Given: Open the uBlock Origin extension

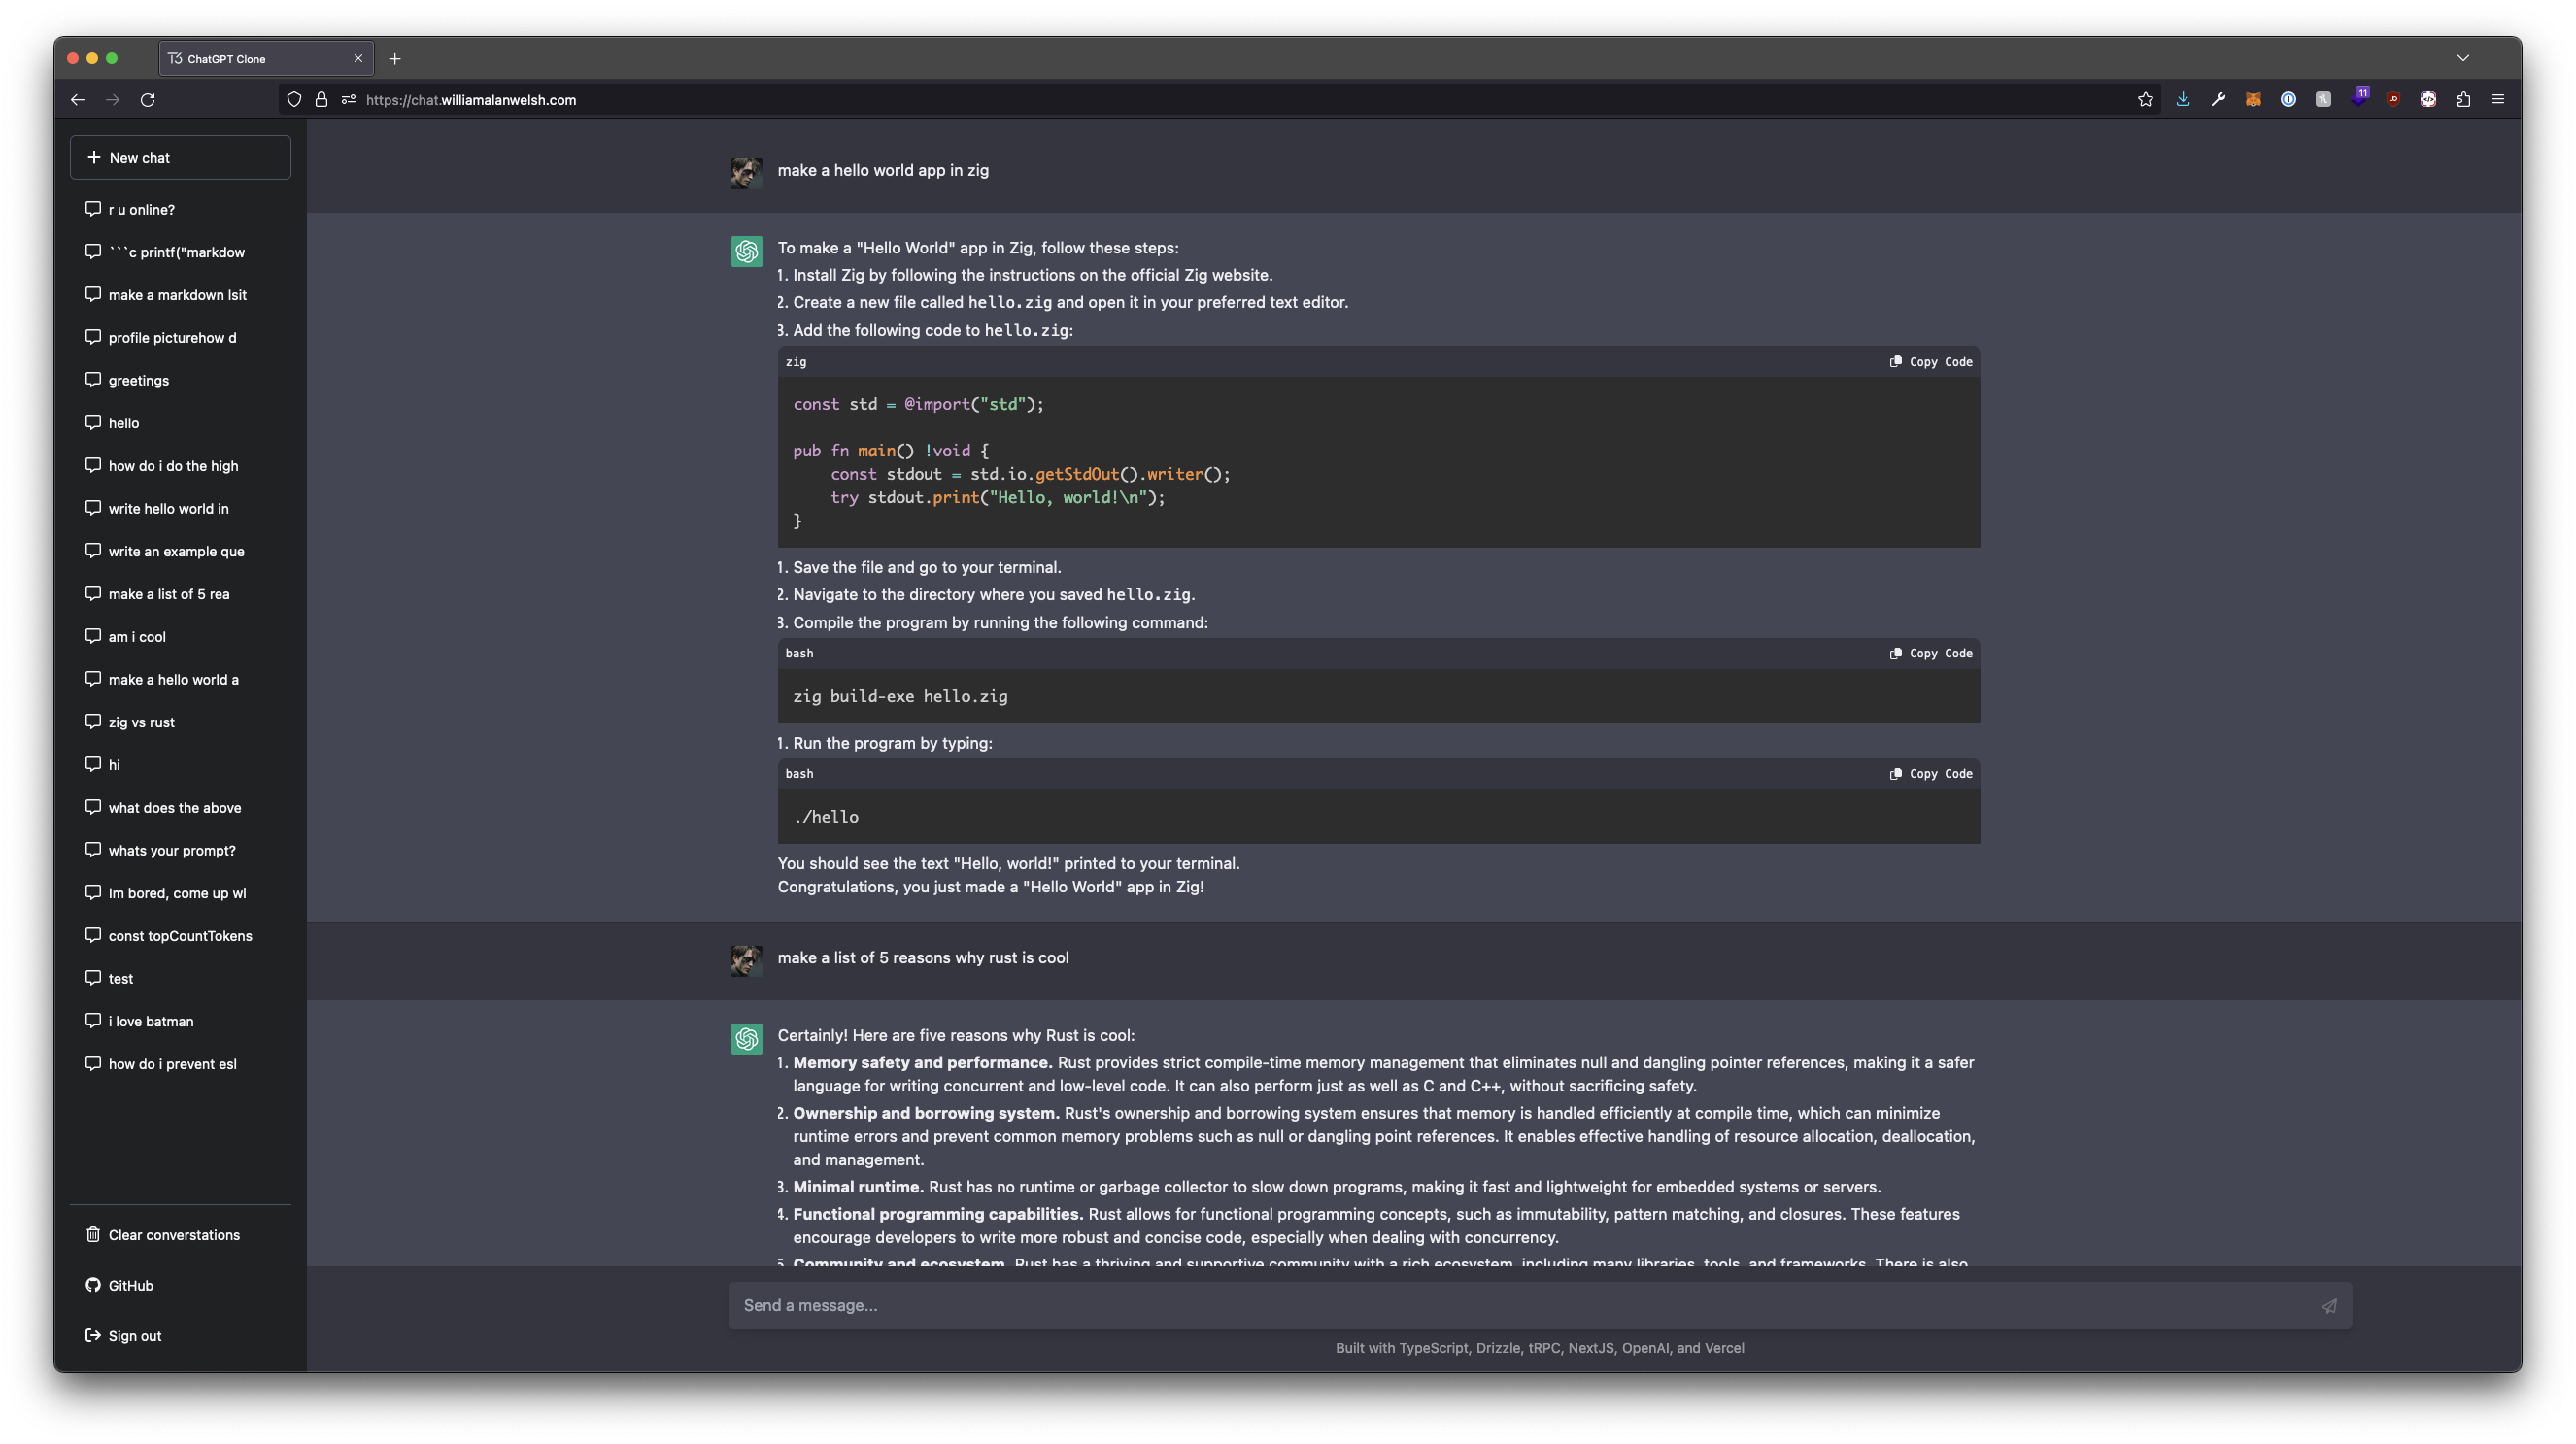Looking at the screenshot, I should click(2393, 100).
